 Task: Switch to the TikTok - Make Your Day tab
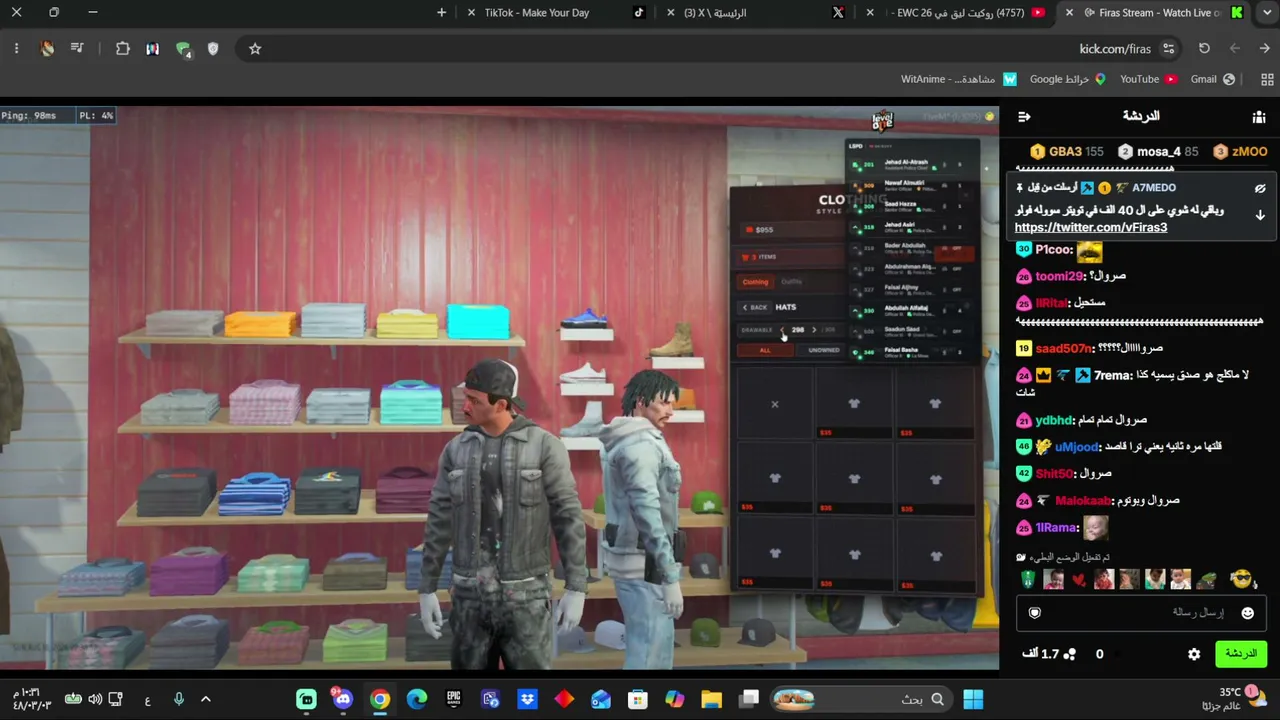(556, 13)
